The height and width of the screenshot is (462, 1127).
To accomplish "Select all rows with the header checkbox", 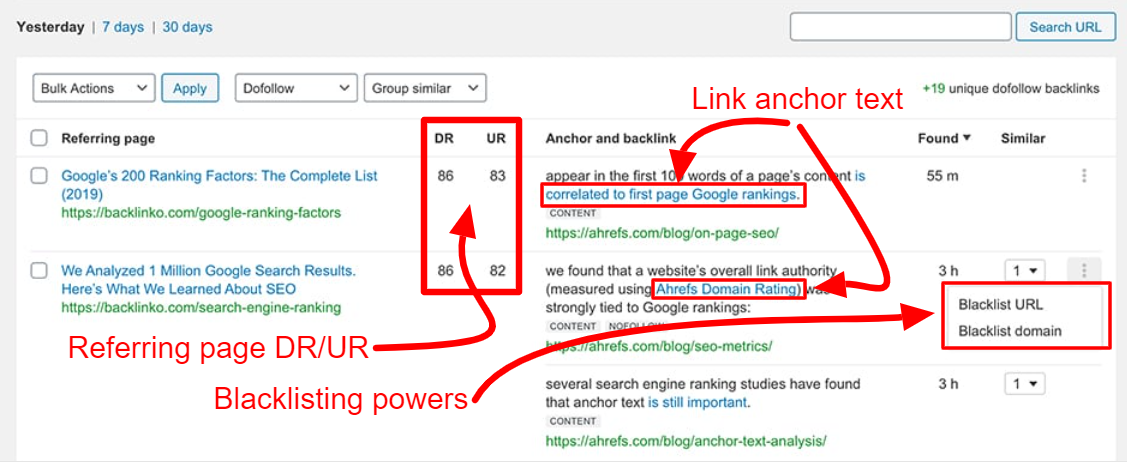I will point(39,138).
